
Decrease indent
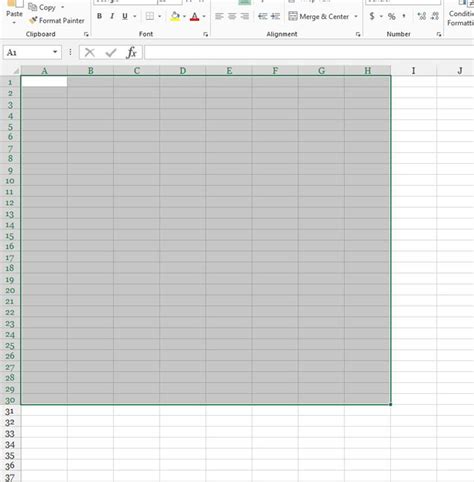[263, 16]
